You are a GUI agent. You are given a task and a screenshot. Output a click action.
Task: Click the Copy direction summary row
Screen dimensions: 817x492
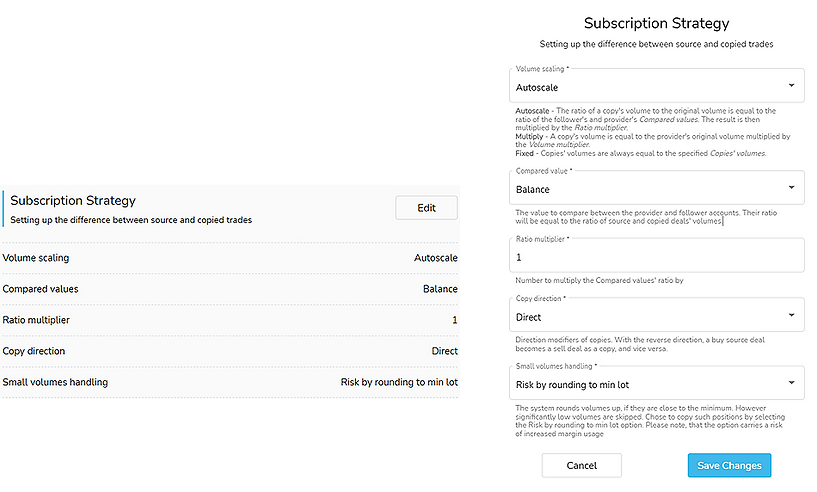coord(230,351)
